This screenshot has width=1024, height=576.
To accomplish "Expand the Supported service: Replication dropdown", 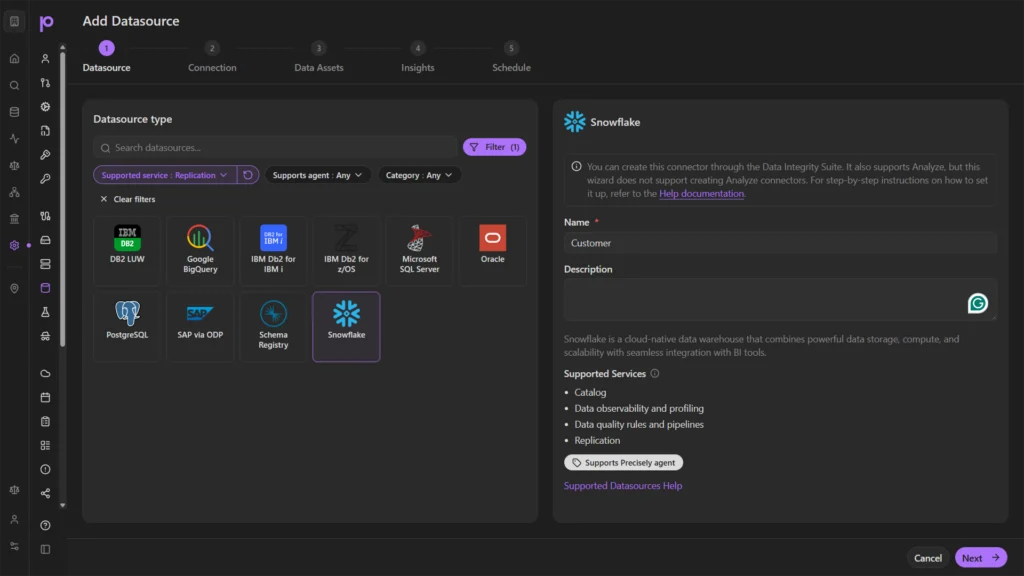I will tap(165, 175).
